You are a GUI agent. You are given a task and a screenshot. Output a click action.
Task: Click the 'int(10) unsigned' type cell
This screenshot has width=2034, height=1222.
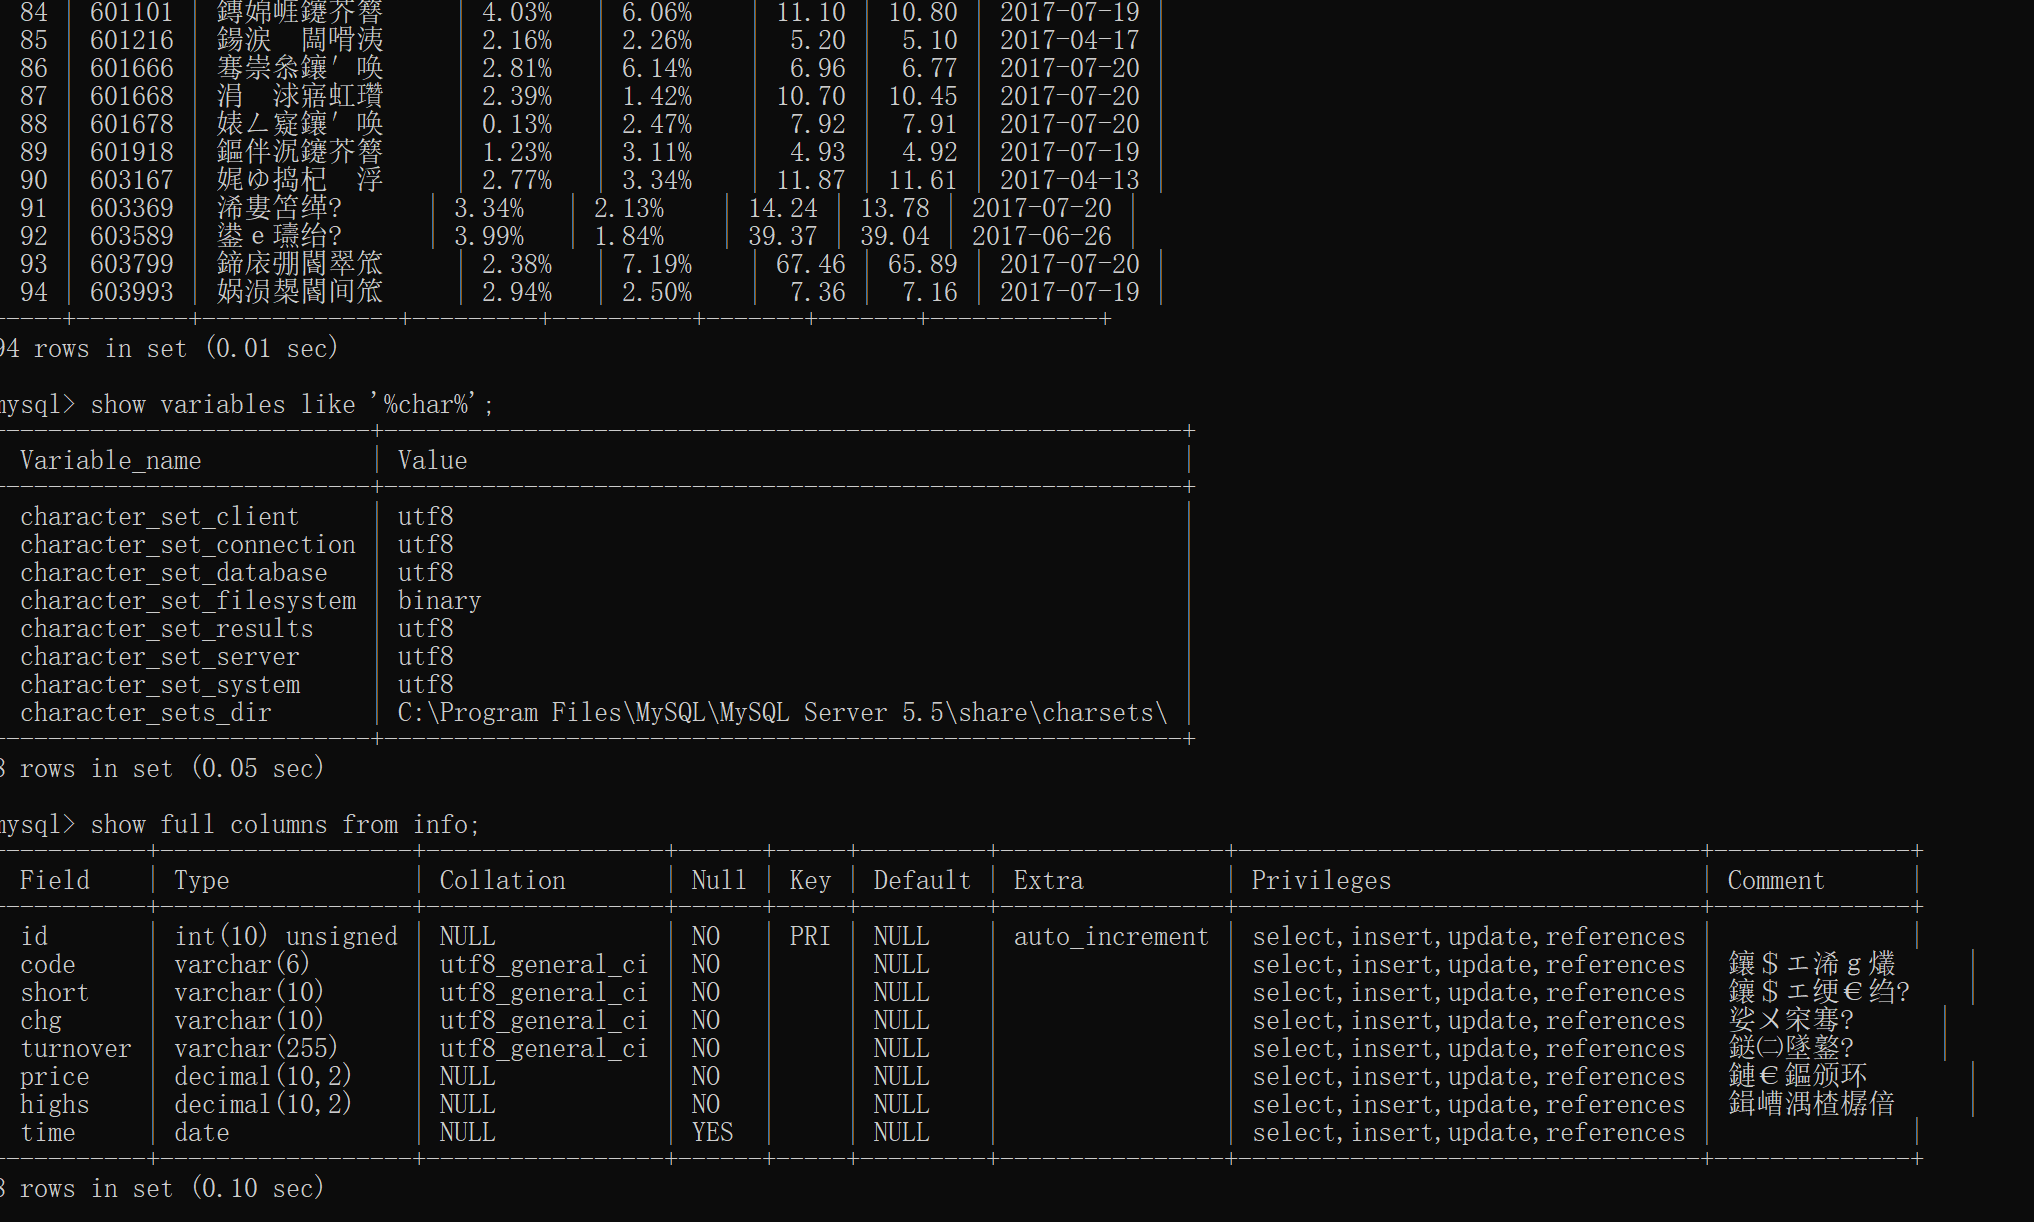coord(286,937)
